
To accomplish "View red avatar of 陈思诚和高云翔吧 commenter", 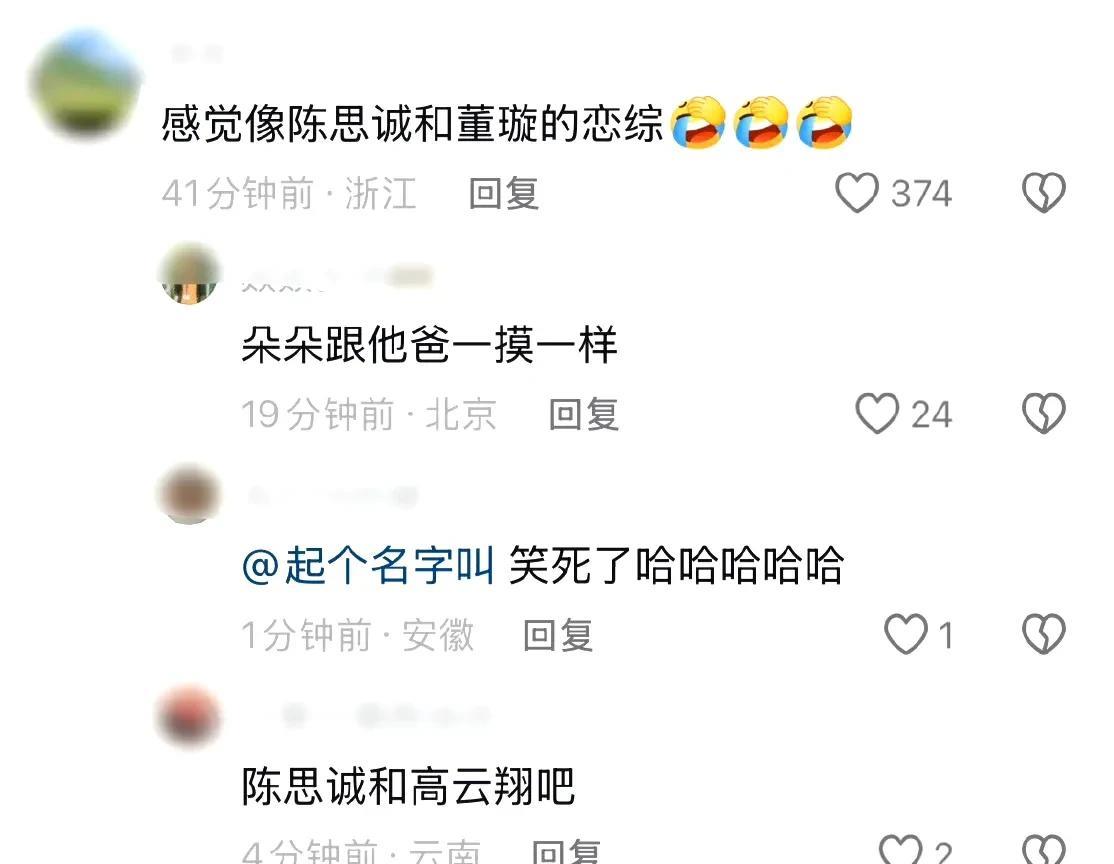I will (189, 716).
